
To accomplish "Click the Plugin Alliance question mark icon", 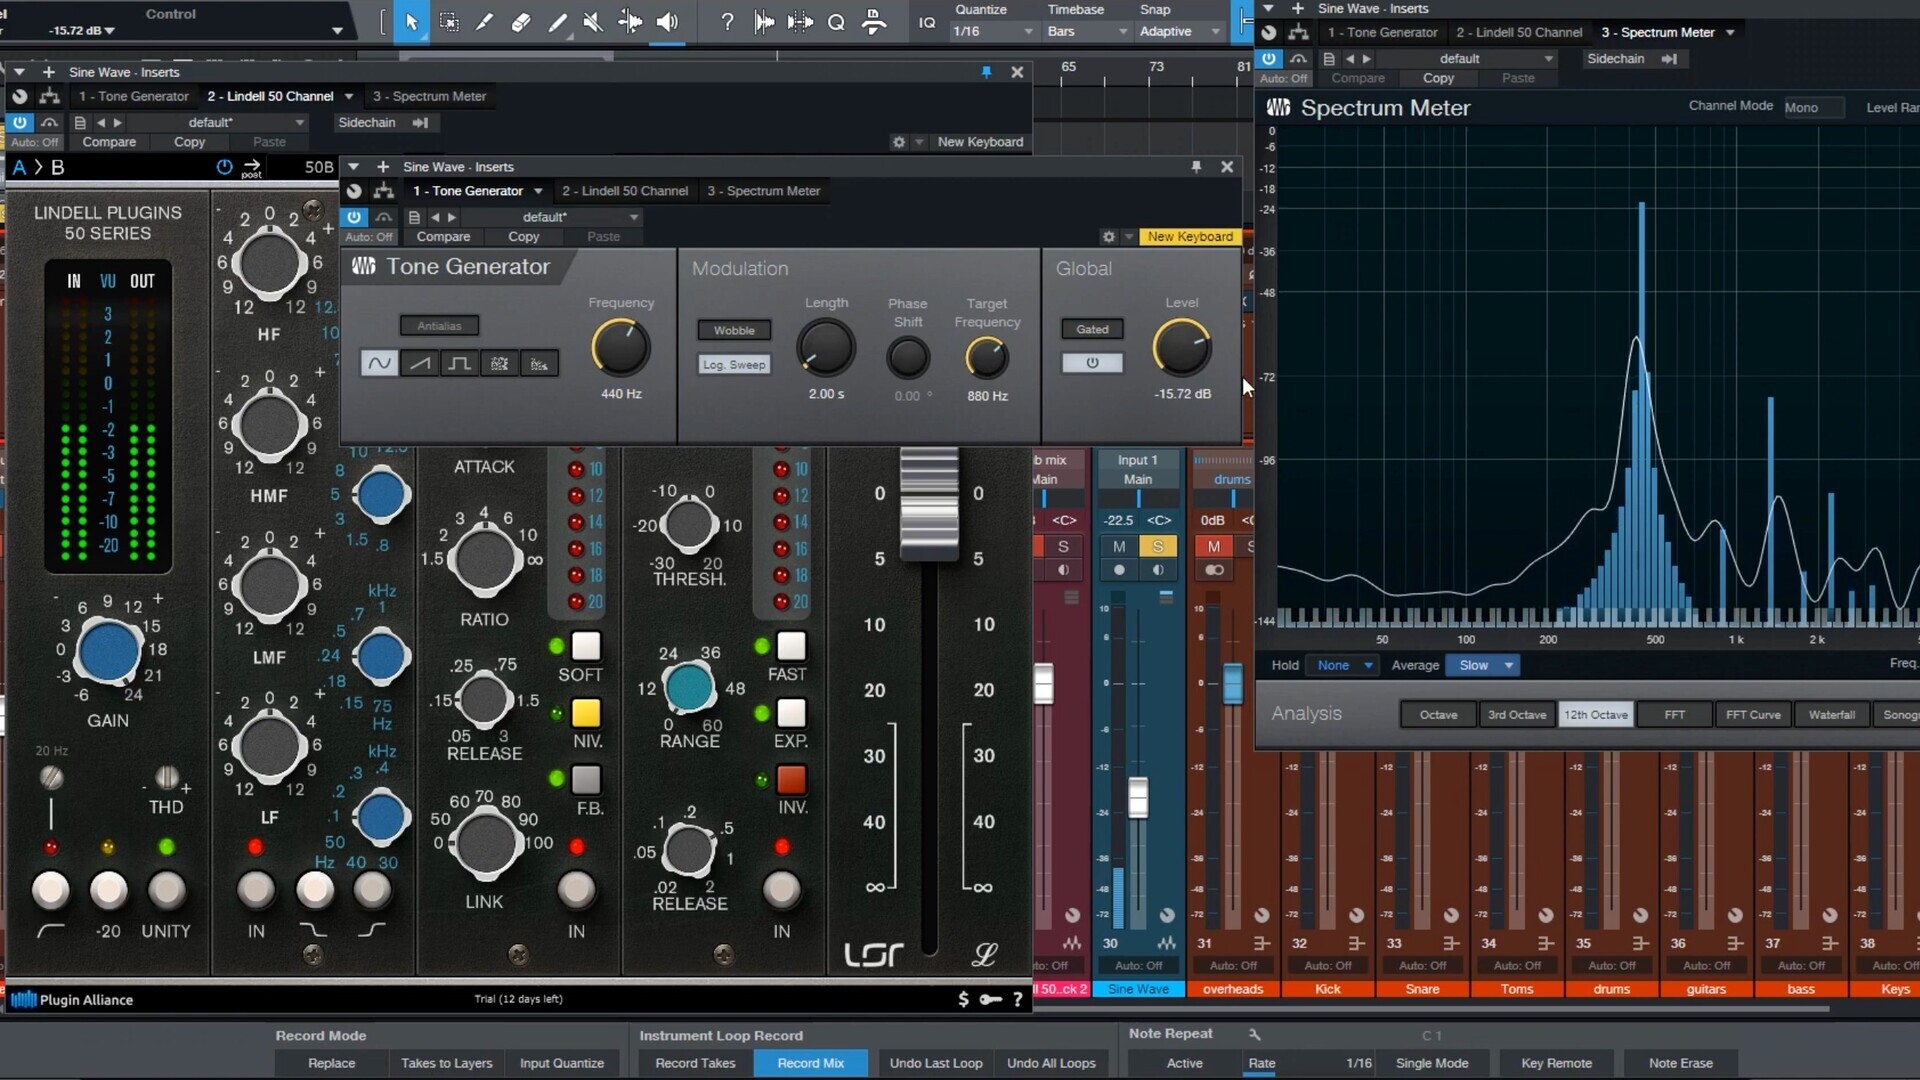I will [x=1018, y=999].
